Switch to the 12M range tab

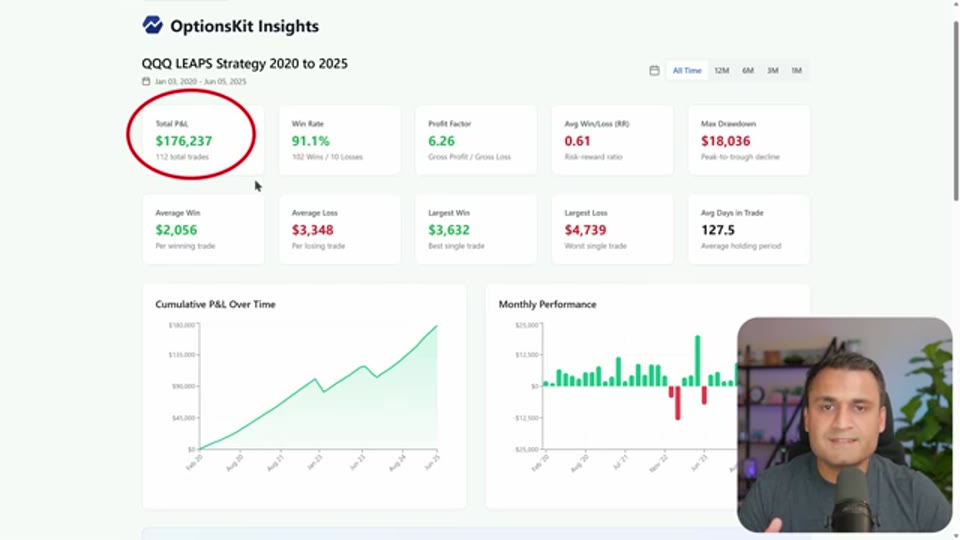722,70
